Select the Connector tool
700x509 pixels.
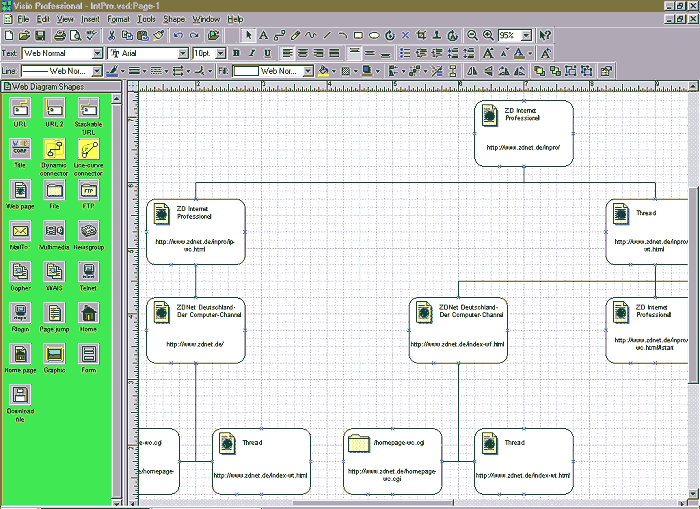point(279,35)
